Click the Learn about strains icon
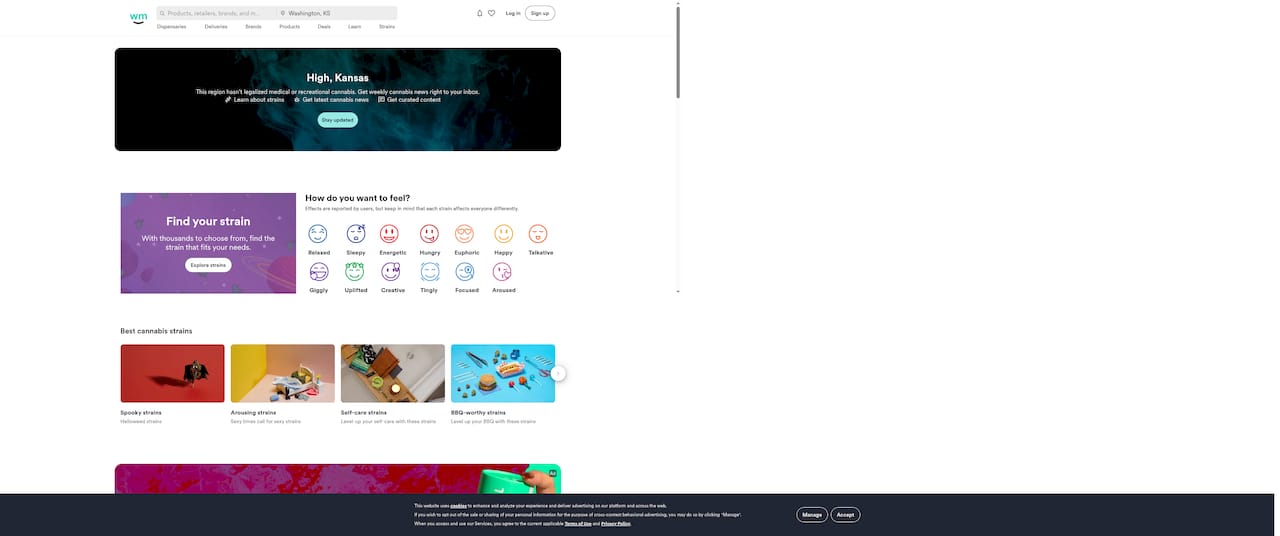This screenshot has height=536, width=1280. pyautogui.click(x=228, y=100)
